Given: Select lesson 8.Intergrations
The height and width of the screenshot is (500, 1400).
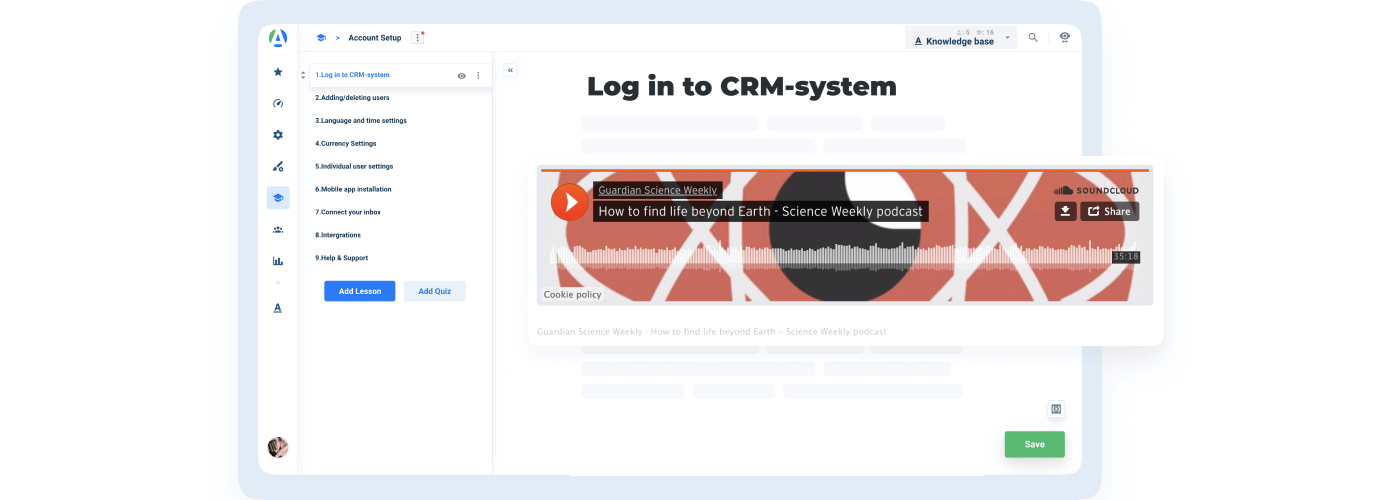Looking at the screenshot, I should [x=338, y=235].
